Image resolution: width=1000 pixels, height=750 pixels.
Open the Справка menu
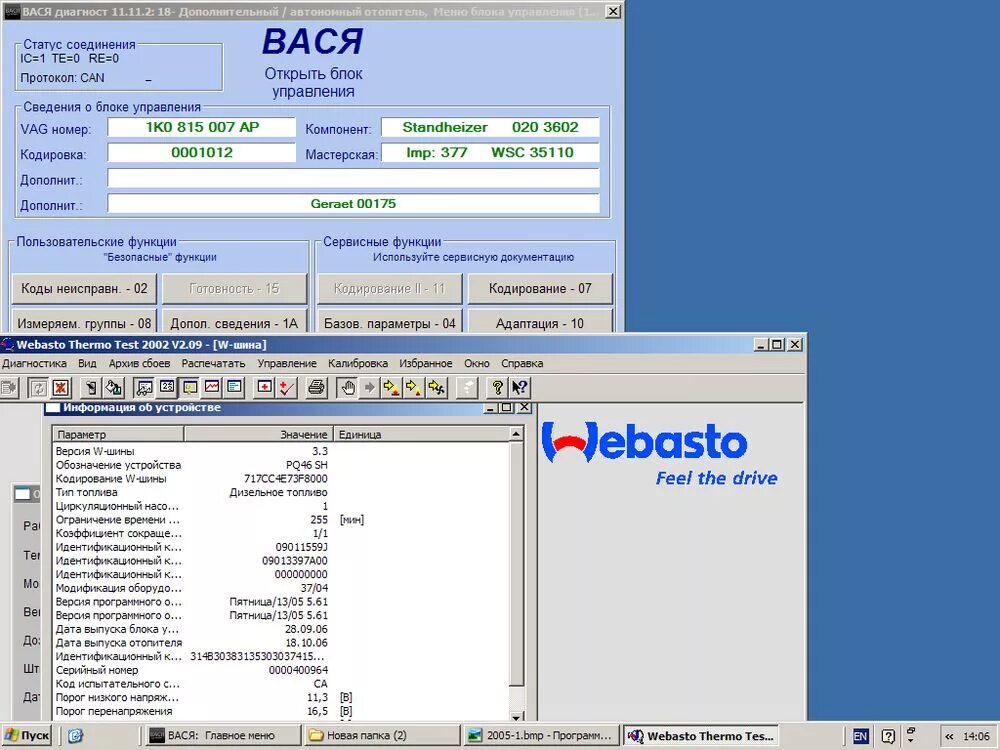(522, 363)
